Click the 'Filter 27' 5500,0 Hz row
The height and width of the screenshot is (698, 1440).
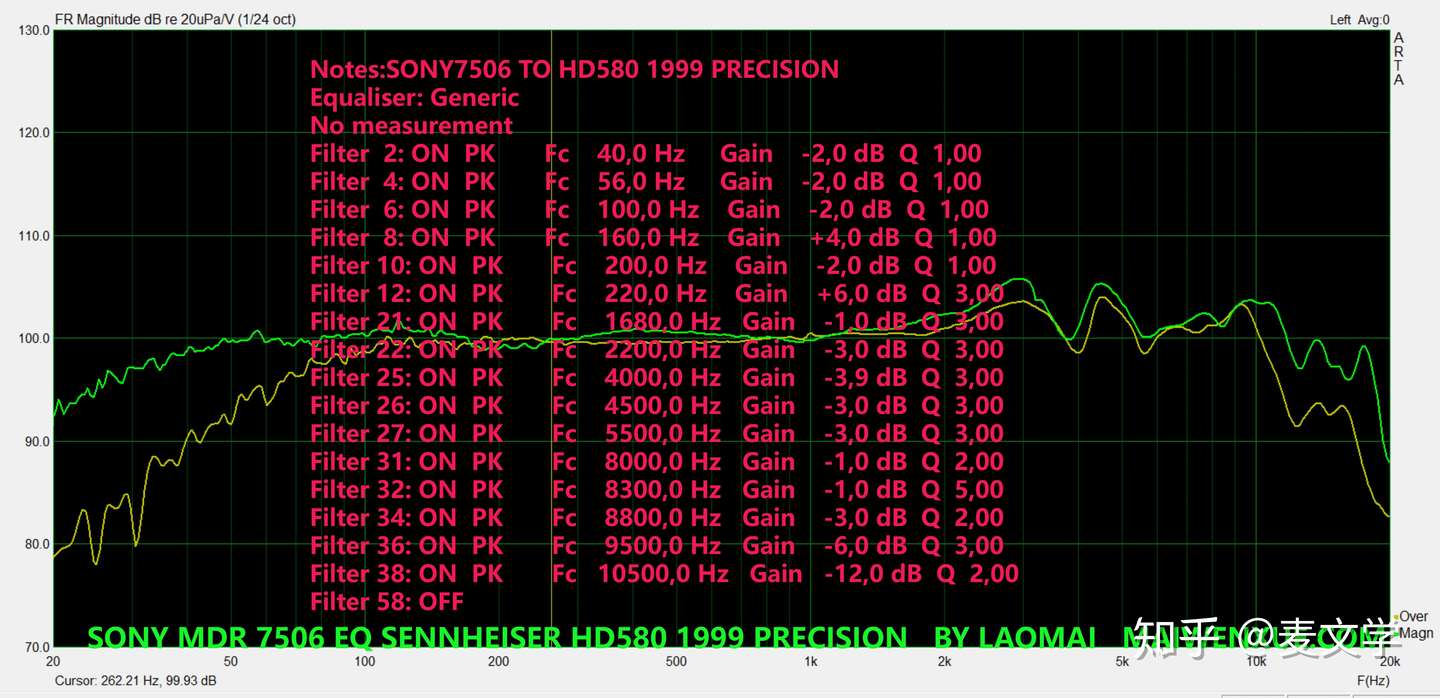click(x=657, y=433)
